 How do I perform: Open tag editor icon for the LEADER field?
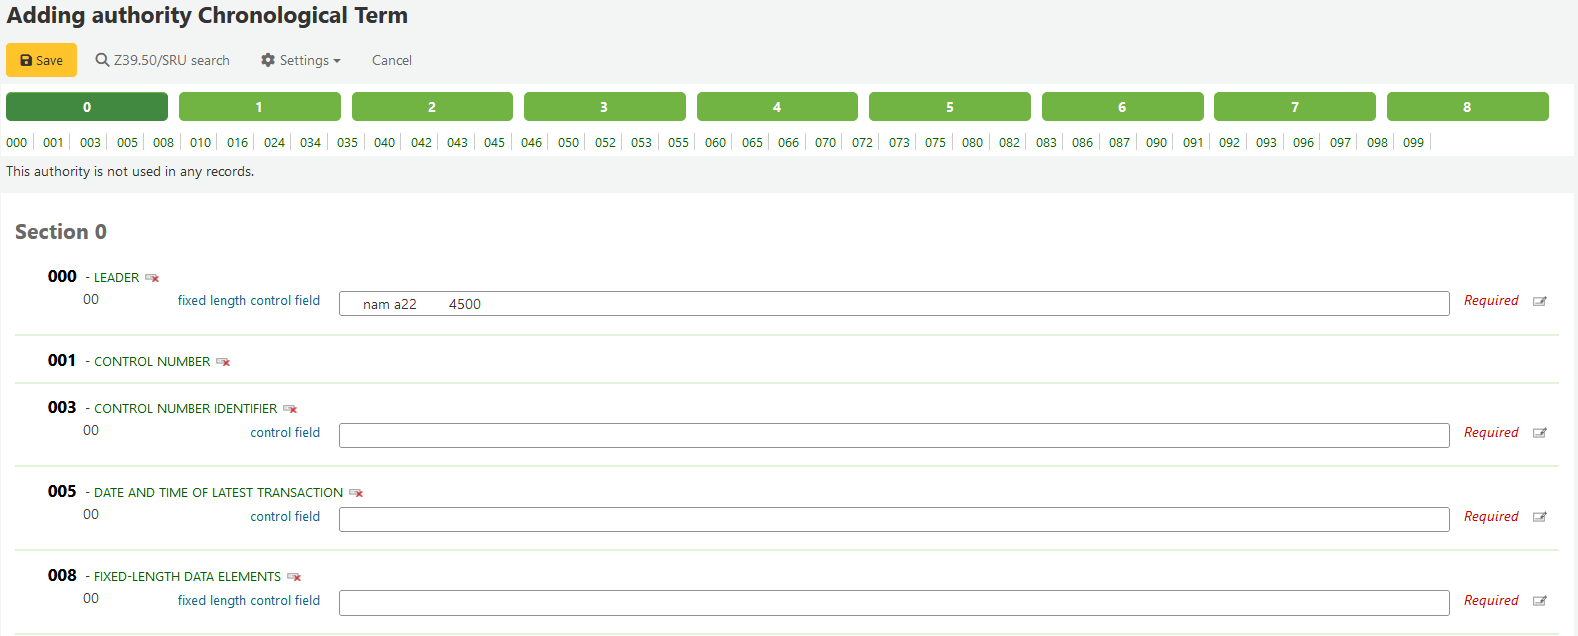pyautogui.click(x=1540, y=301)
